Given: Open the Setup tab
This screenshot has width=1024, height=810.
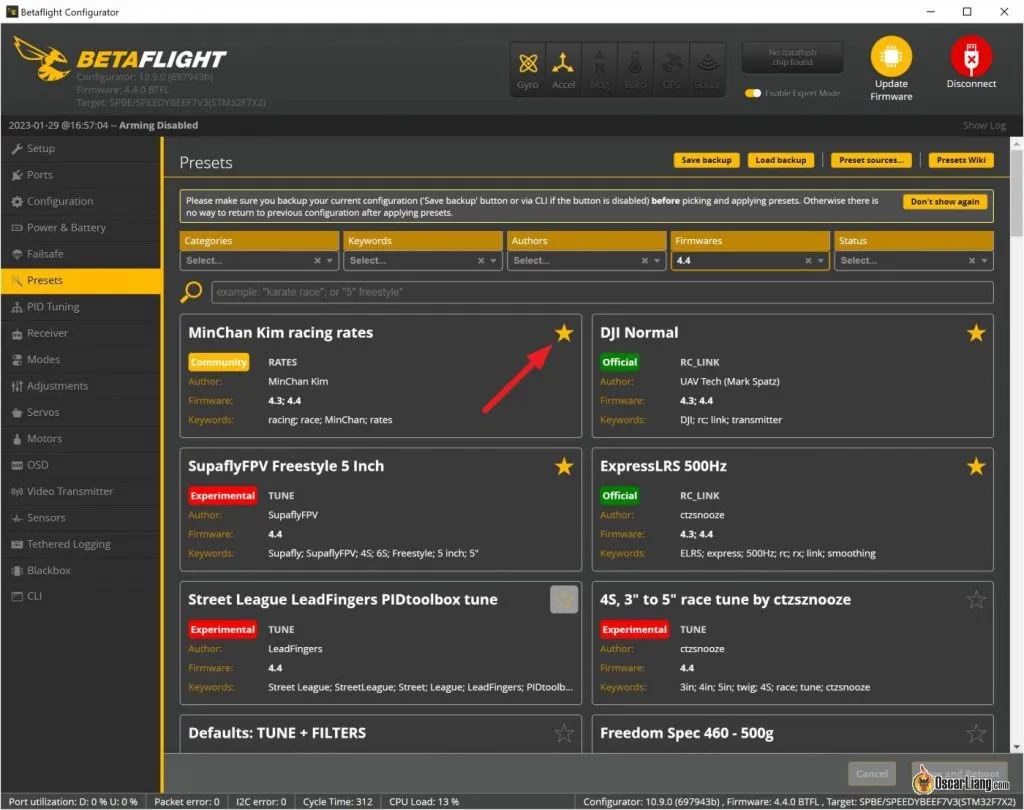Looking at the screenshot, I should point(81,149).
